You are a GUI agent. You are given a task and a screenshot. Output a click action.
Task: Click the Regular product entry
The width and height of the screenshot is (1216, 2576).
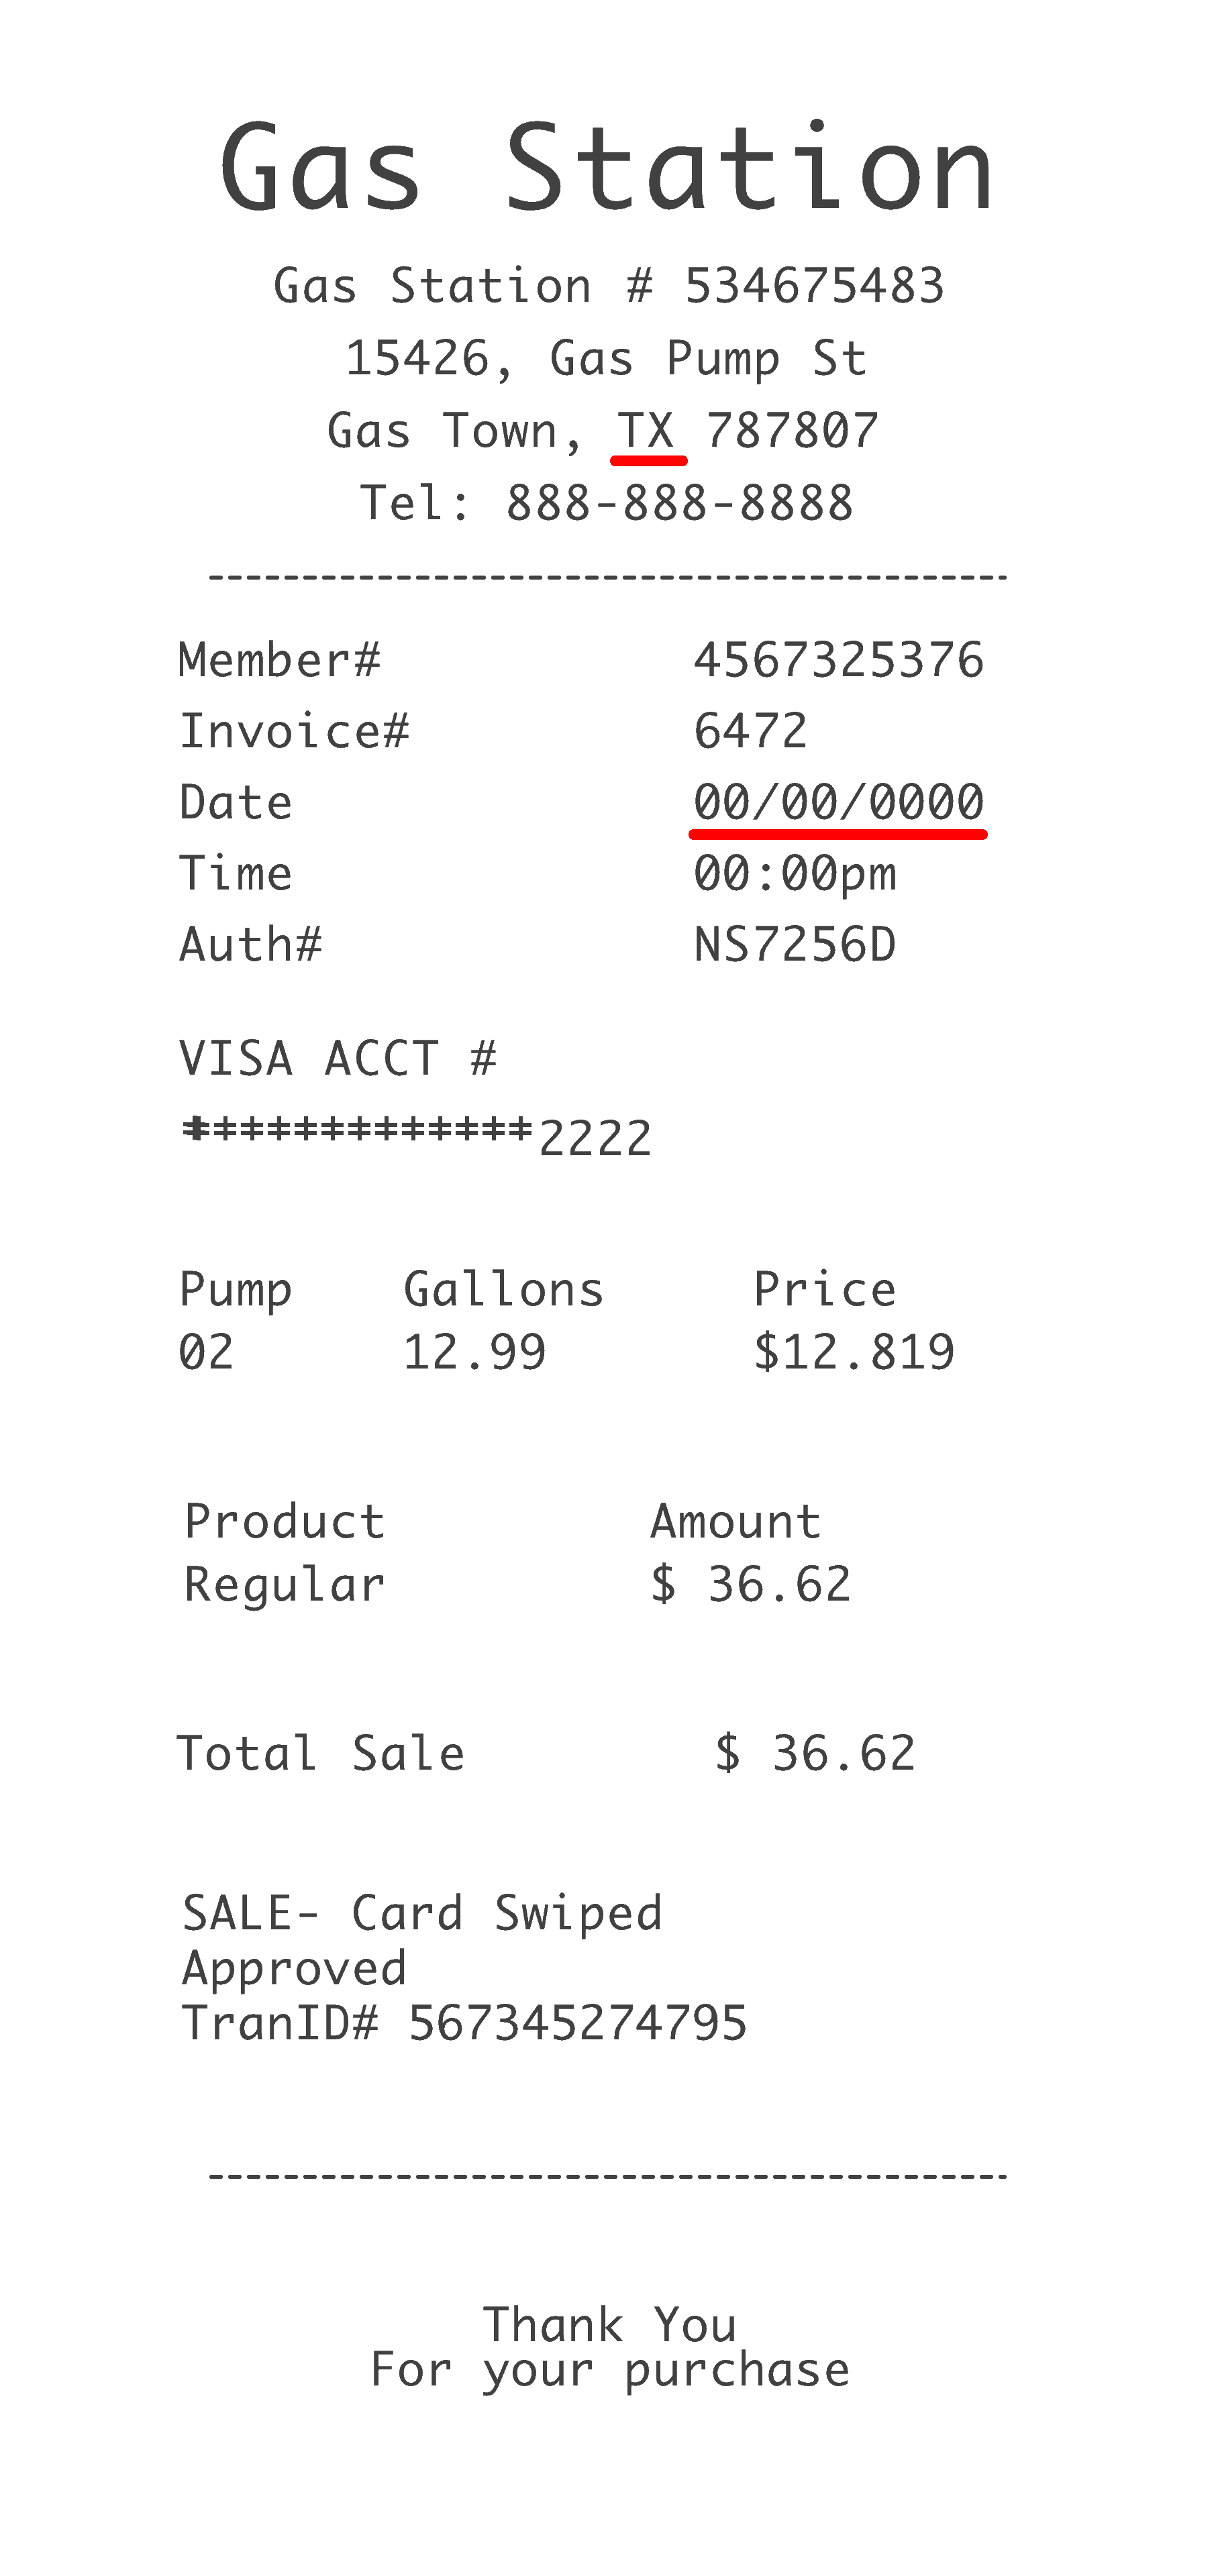click(285, 1585)
